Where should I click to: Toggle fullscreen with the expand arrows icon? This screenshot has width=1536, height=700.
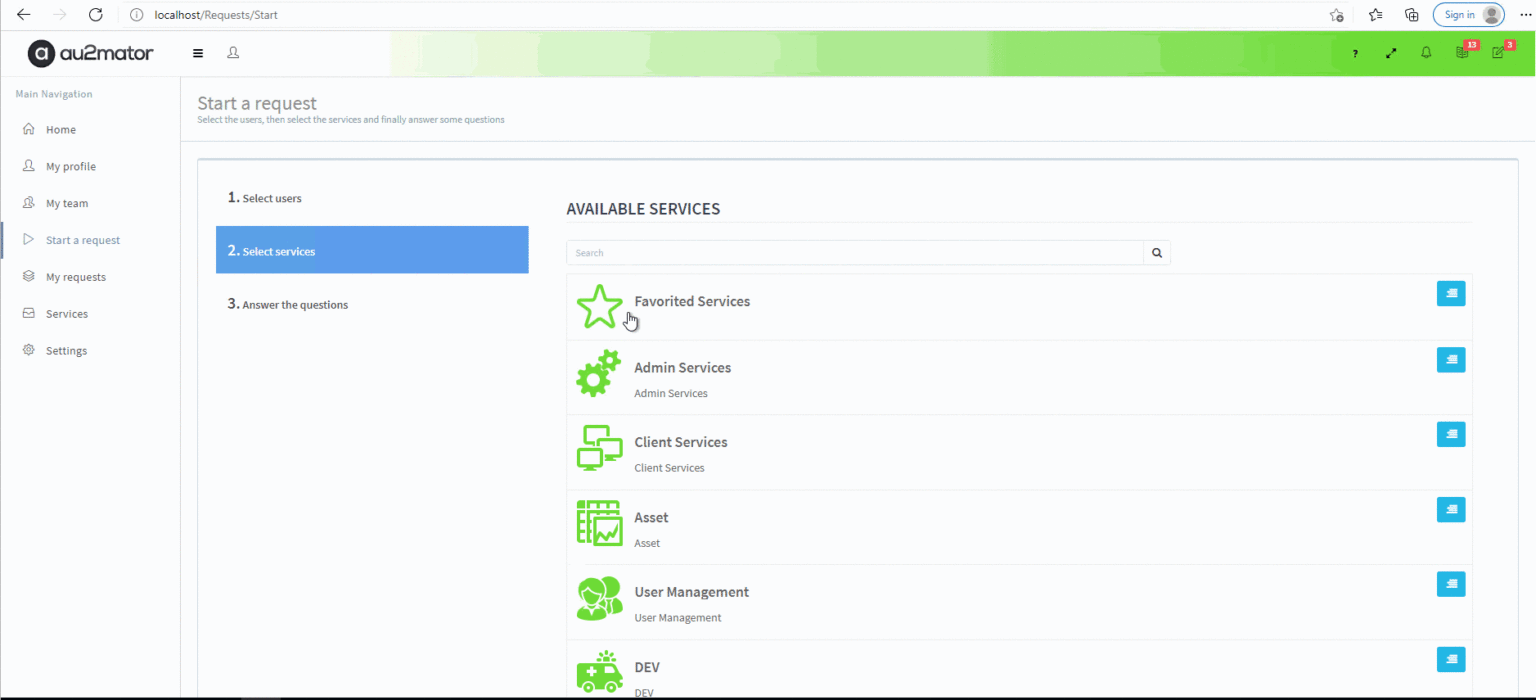[x=1391, y=53]
